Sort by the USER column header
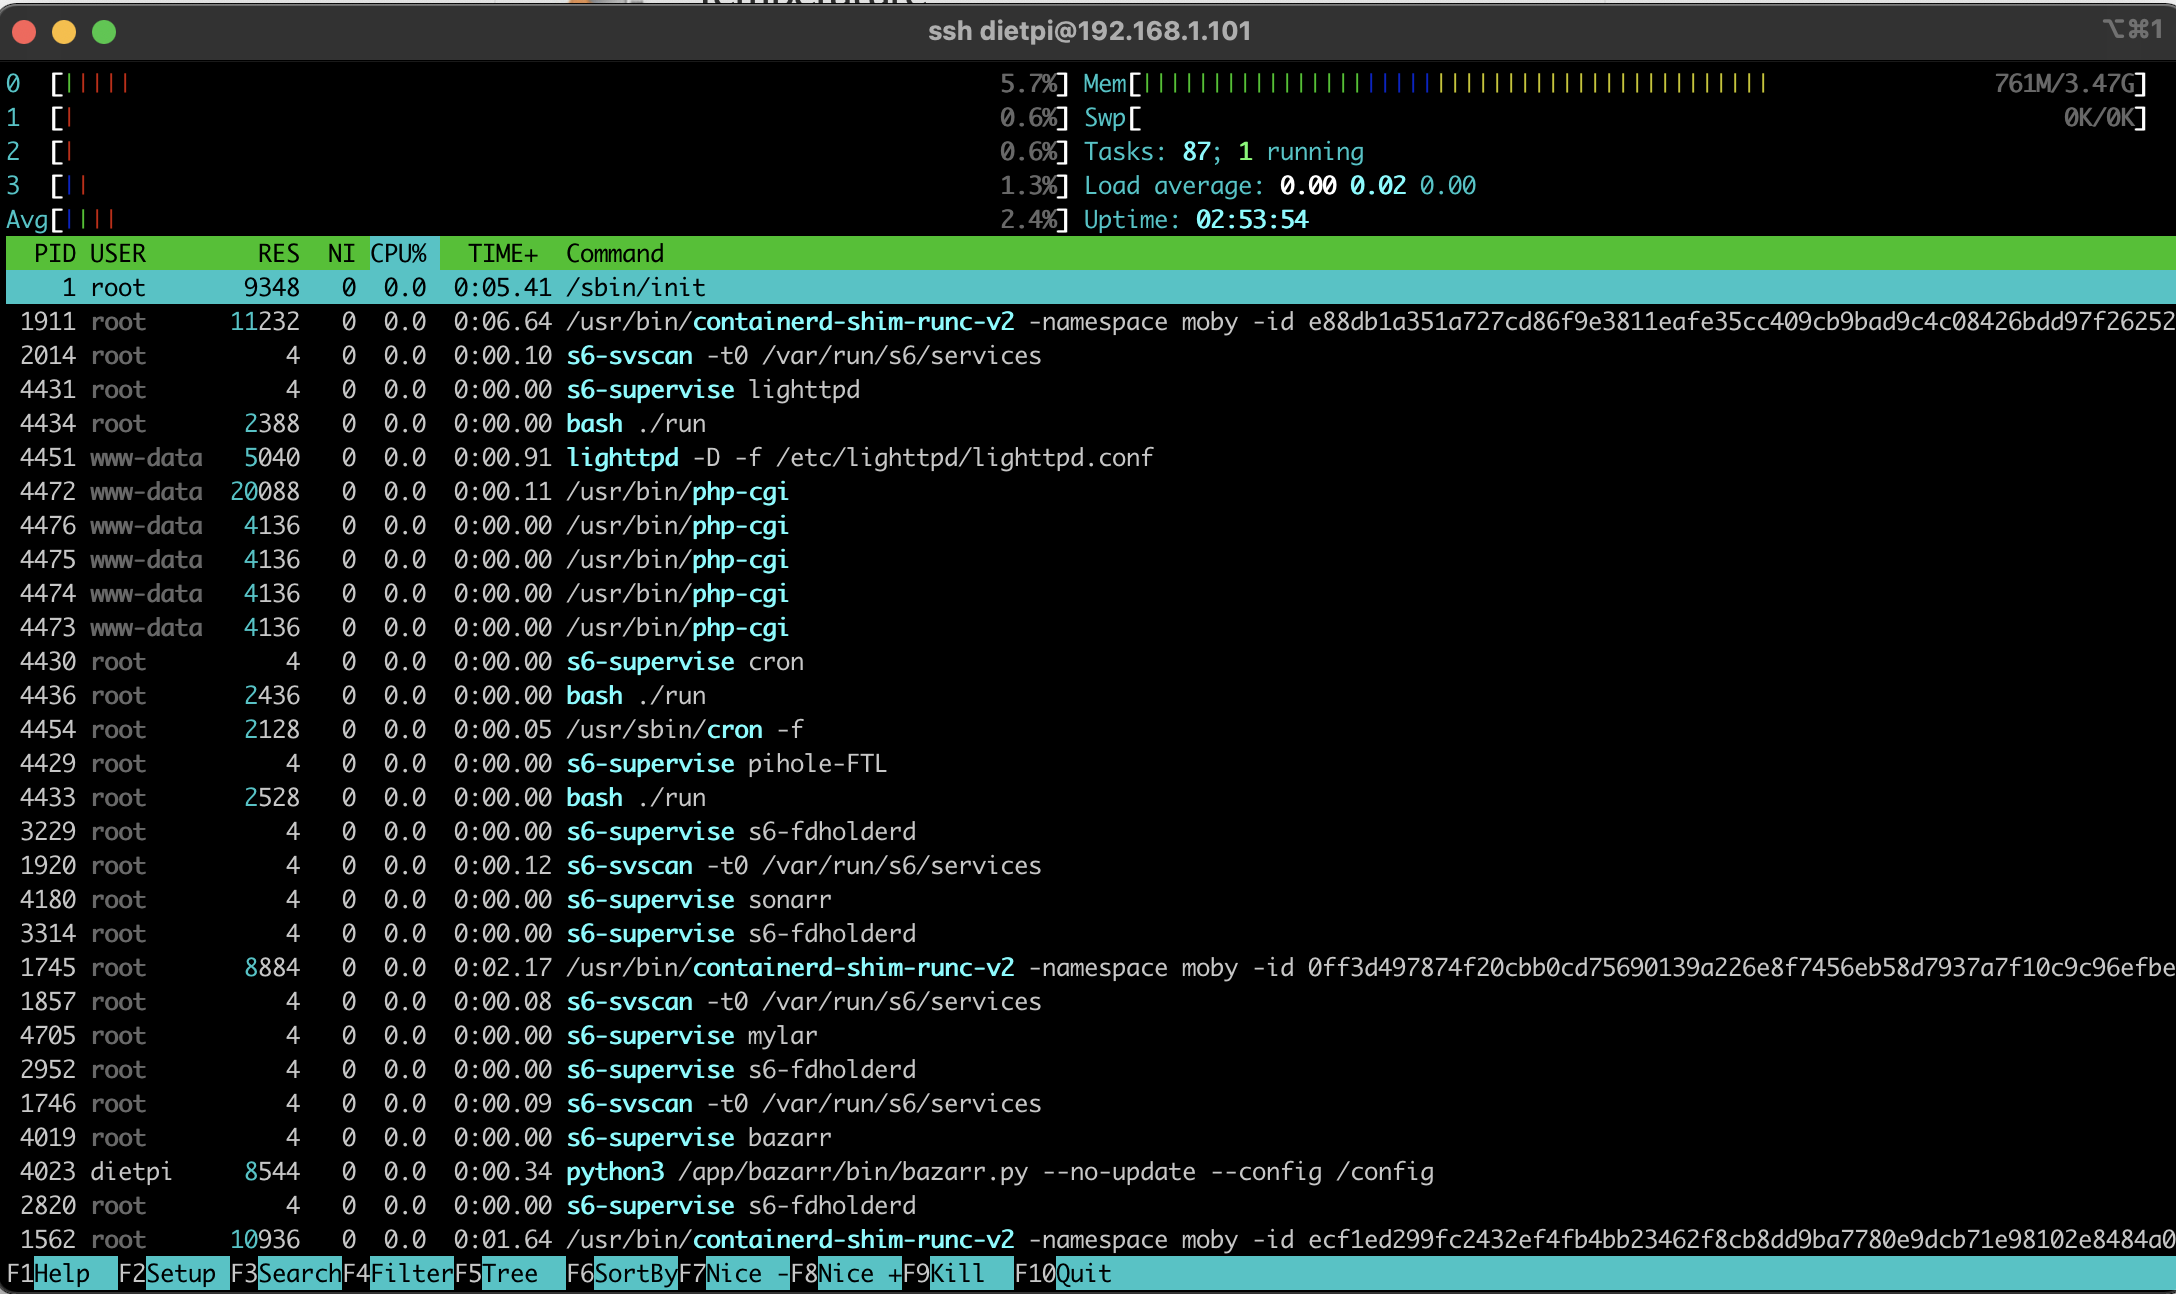The width and height of the screenshot is (2176, 1294). [x=118, y=253]
